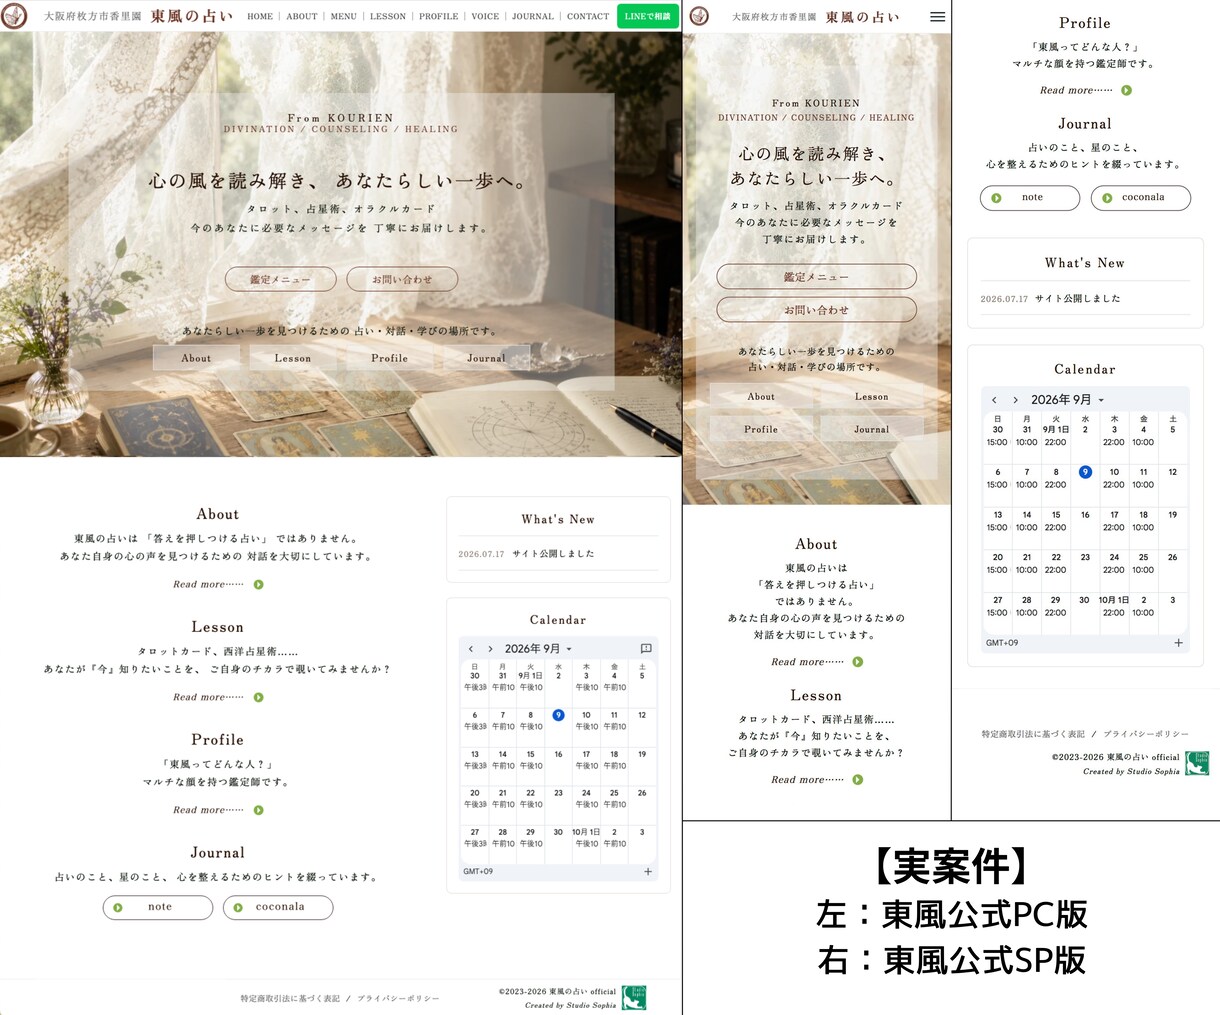Select highlighted date 9 in PC calendar

point(558,715)
